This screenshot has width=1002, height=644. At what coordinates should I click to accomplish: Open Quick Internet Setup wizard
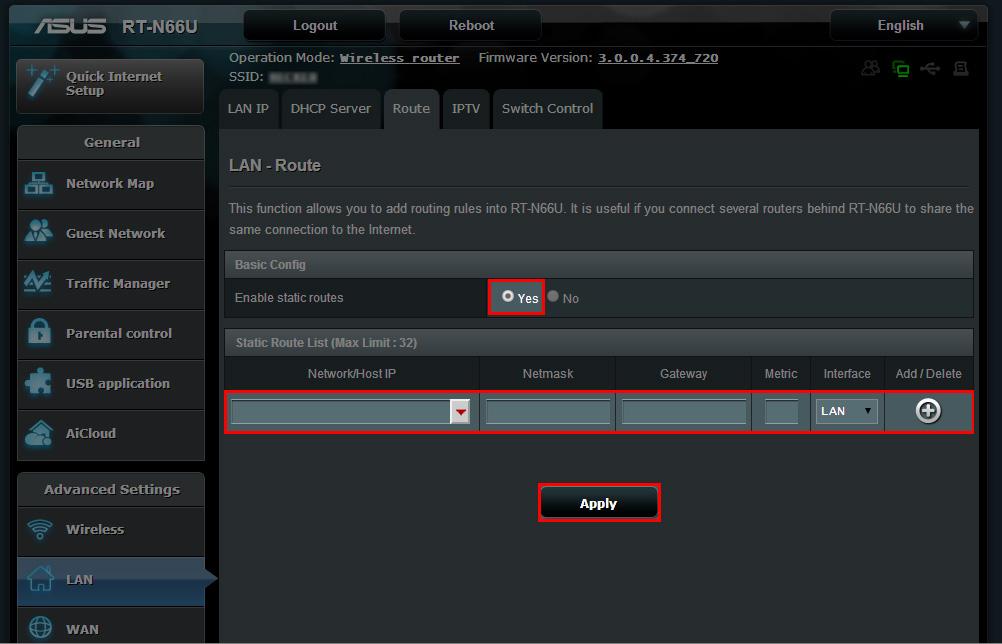click(x=110, y=86)
